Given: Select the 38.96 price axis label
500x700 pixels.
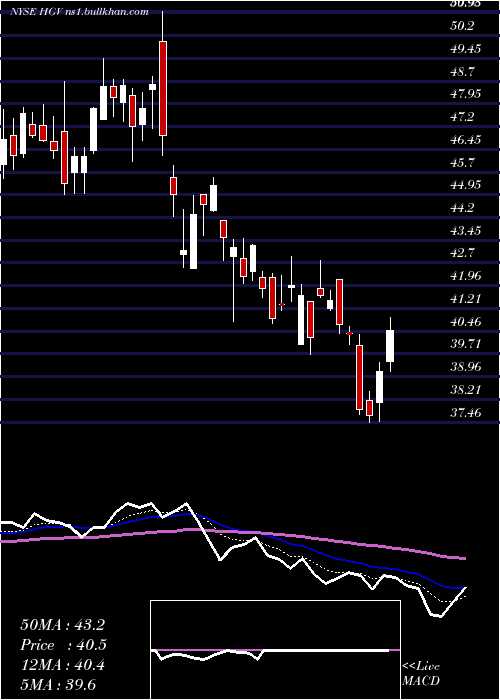Looking at the screenshot, I should pos(466,367).
